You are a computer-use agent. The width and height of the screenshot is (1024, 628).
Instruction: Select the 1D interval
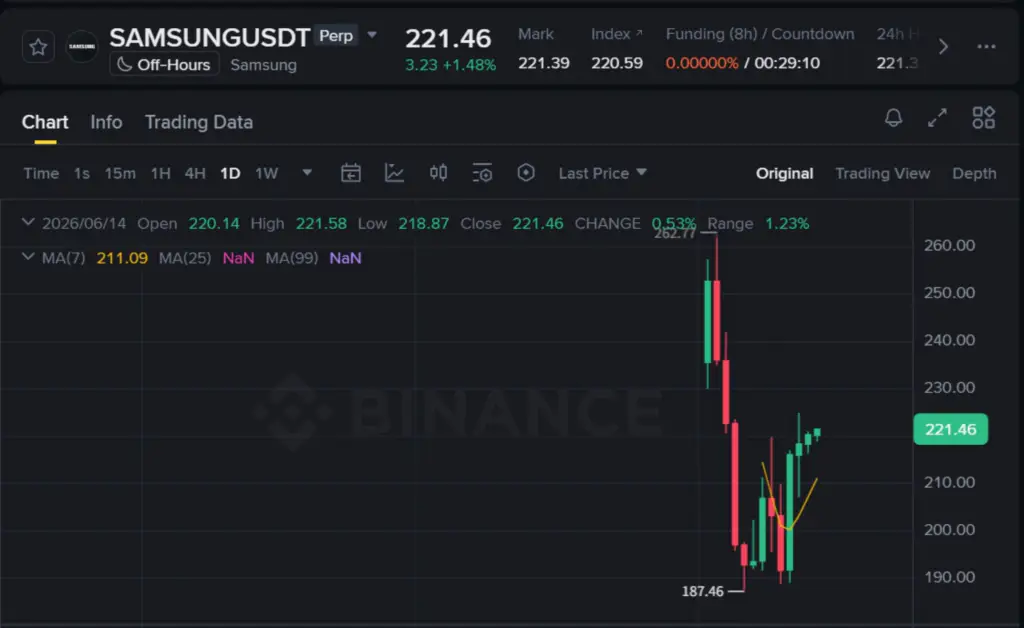point(230,174)
